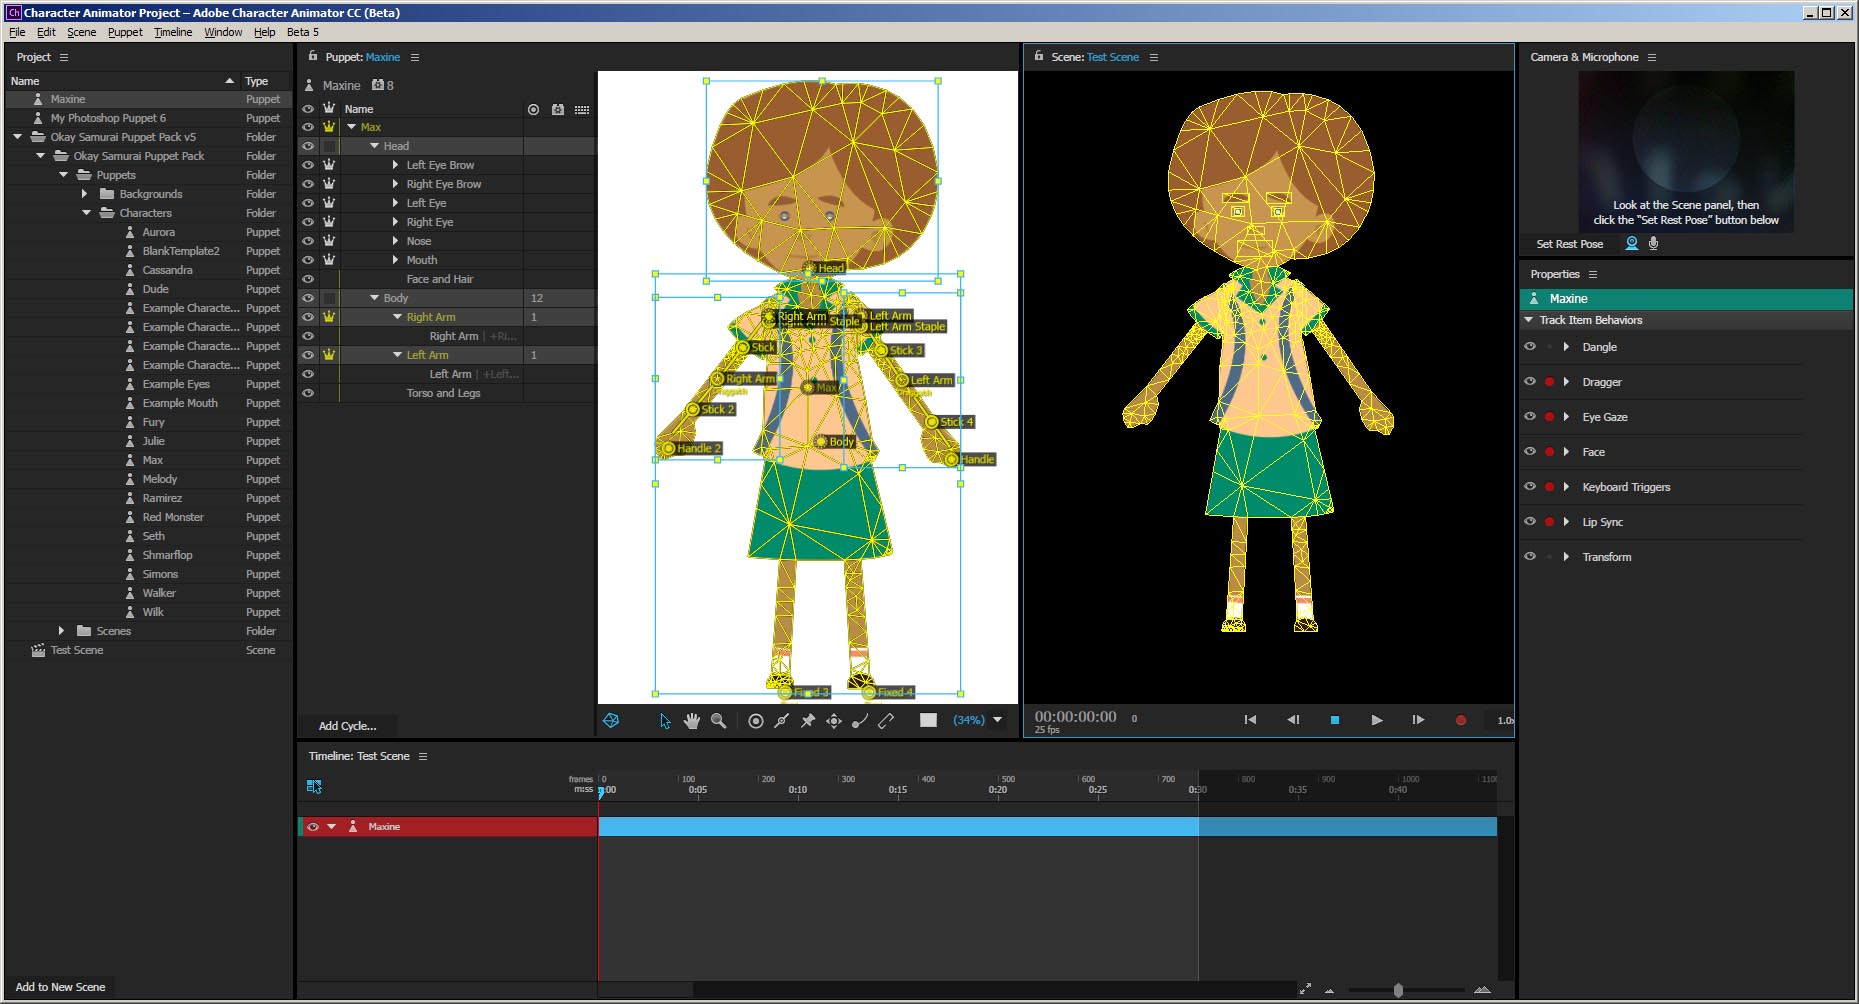Expand the Mouth layer group

point(396,260)
